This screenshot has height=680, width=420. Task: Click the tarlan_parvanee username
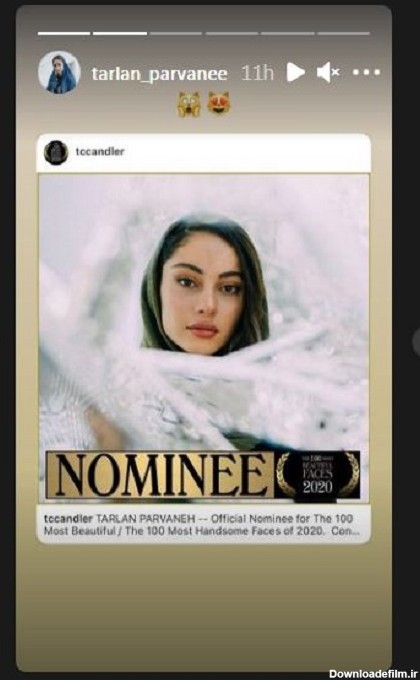(x=159, y=74)
